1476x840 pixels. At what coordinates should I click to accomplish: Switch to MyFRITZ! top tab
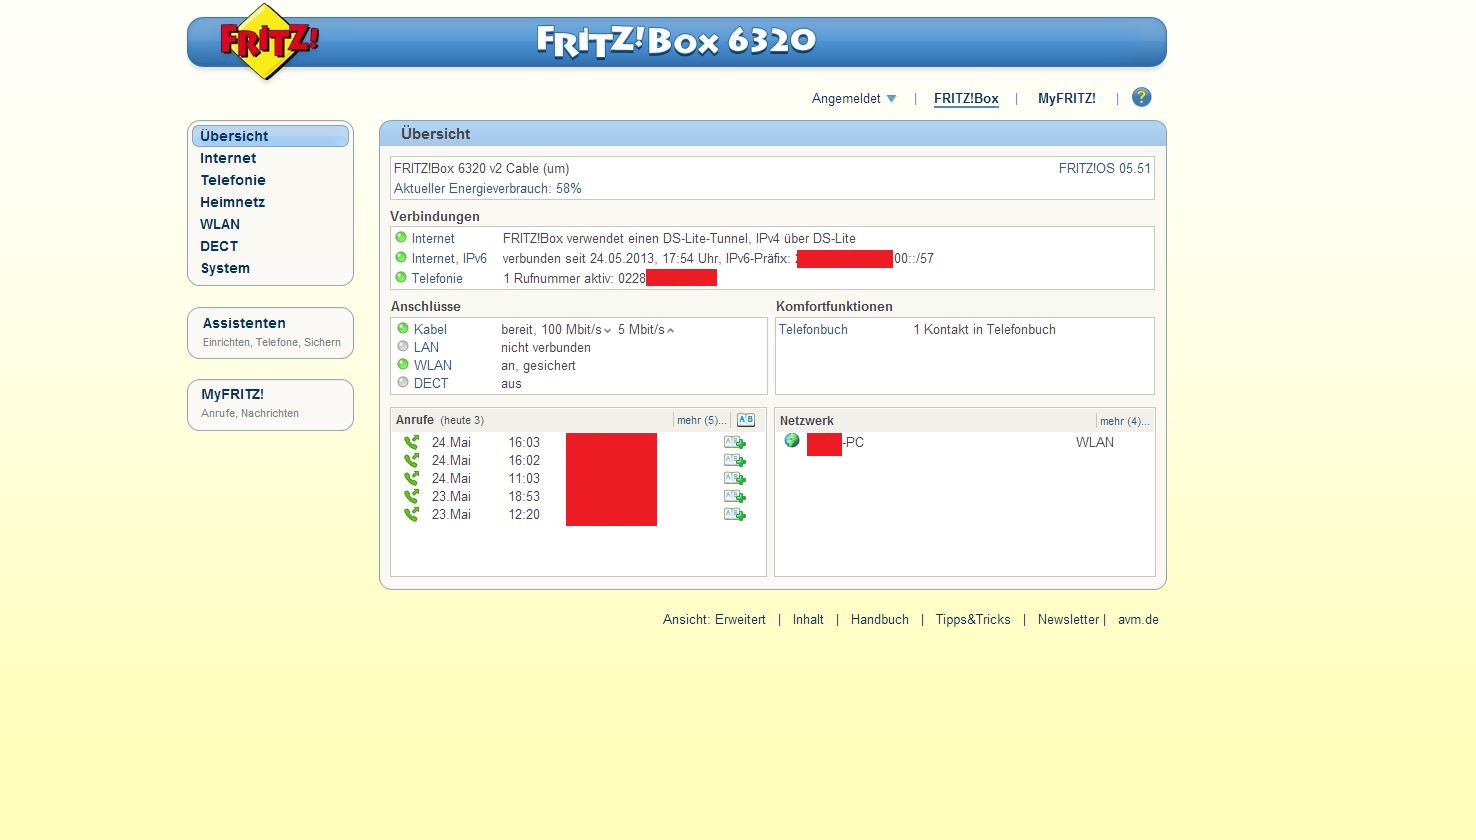(x=1066, y=98)
